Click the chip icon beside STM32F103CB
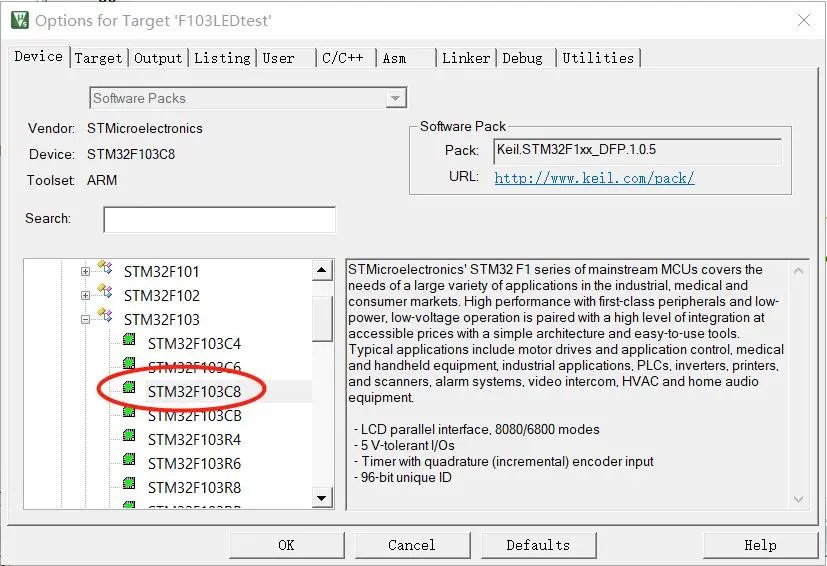The height and width of the screenshot is (566, 827). 129,411
